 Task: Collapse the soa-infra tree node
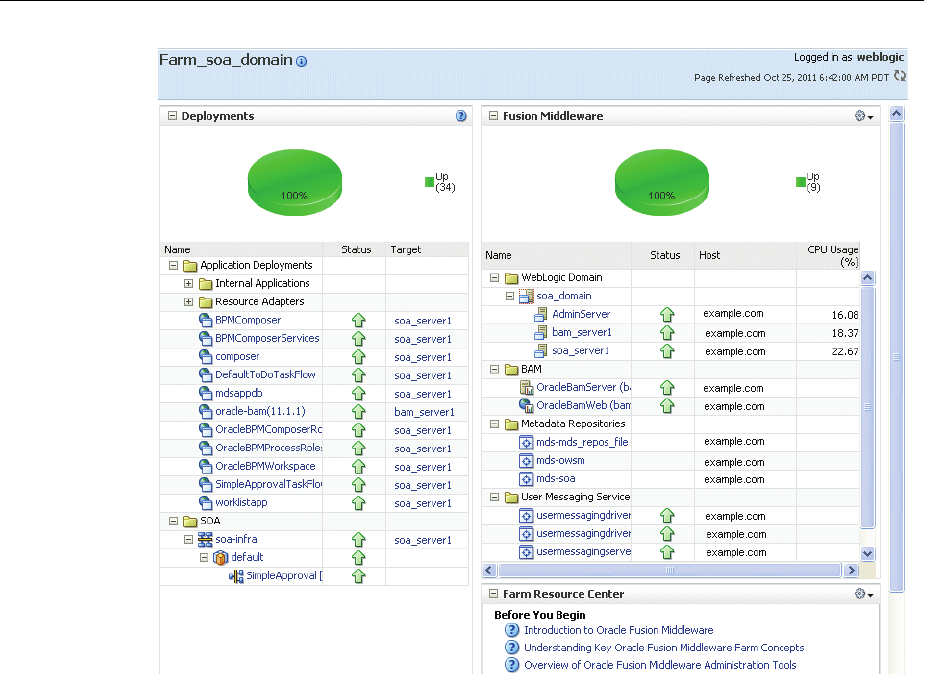pos(188,539)
